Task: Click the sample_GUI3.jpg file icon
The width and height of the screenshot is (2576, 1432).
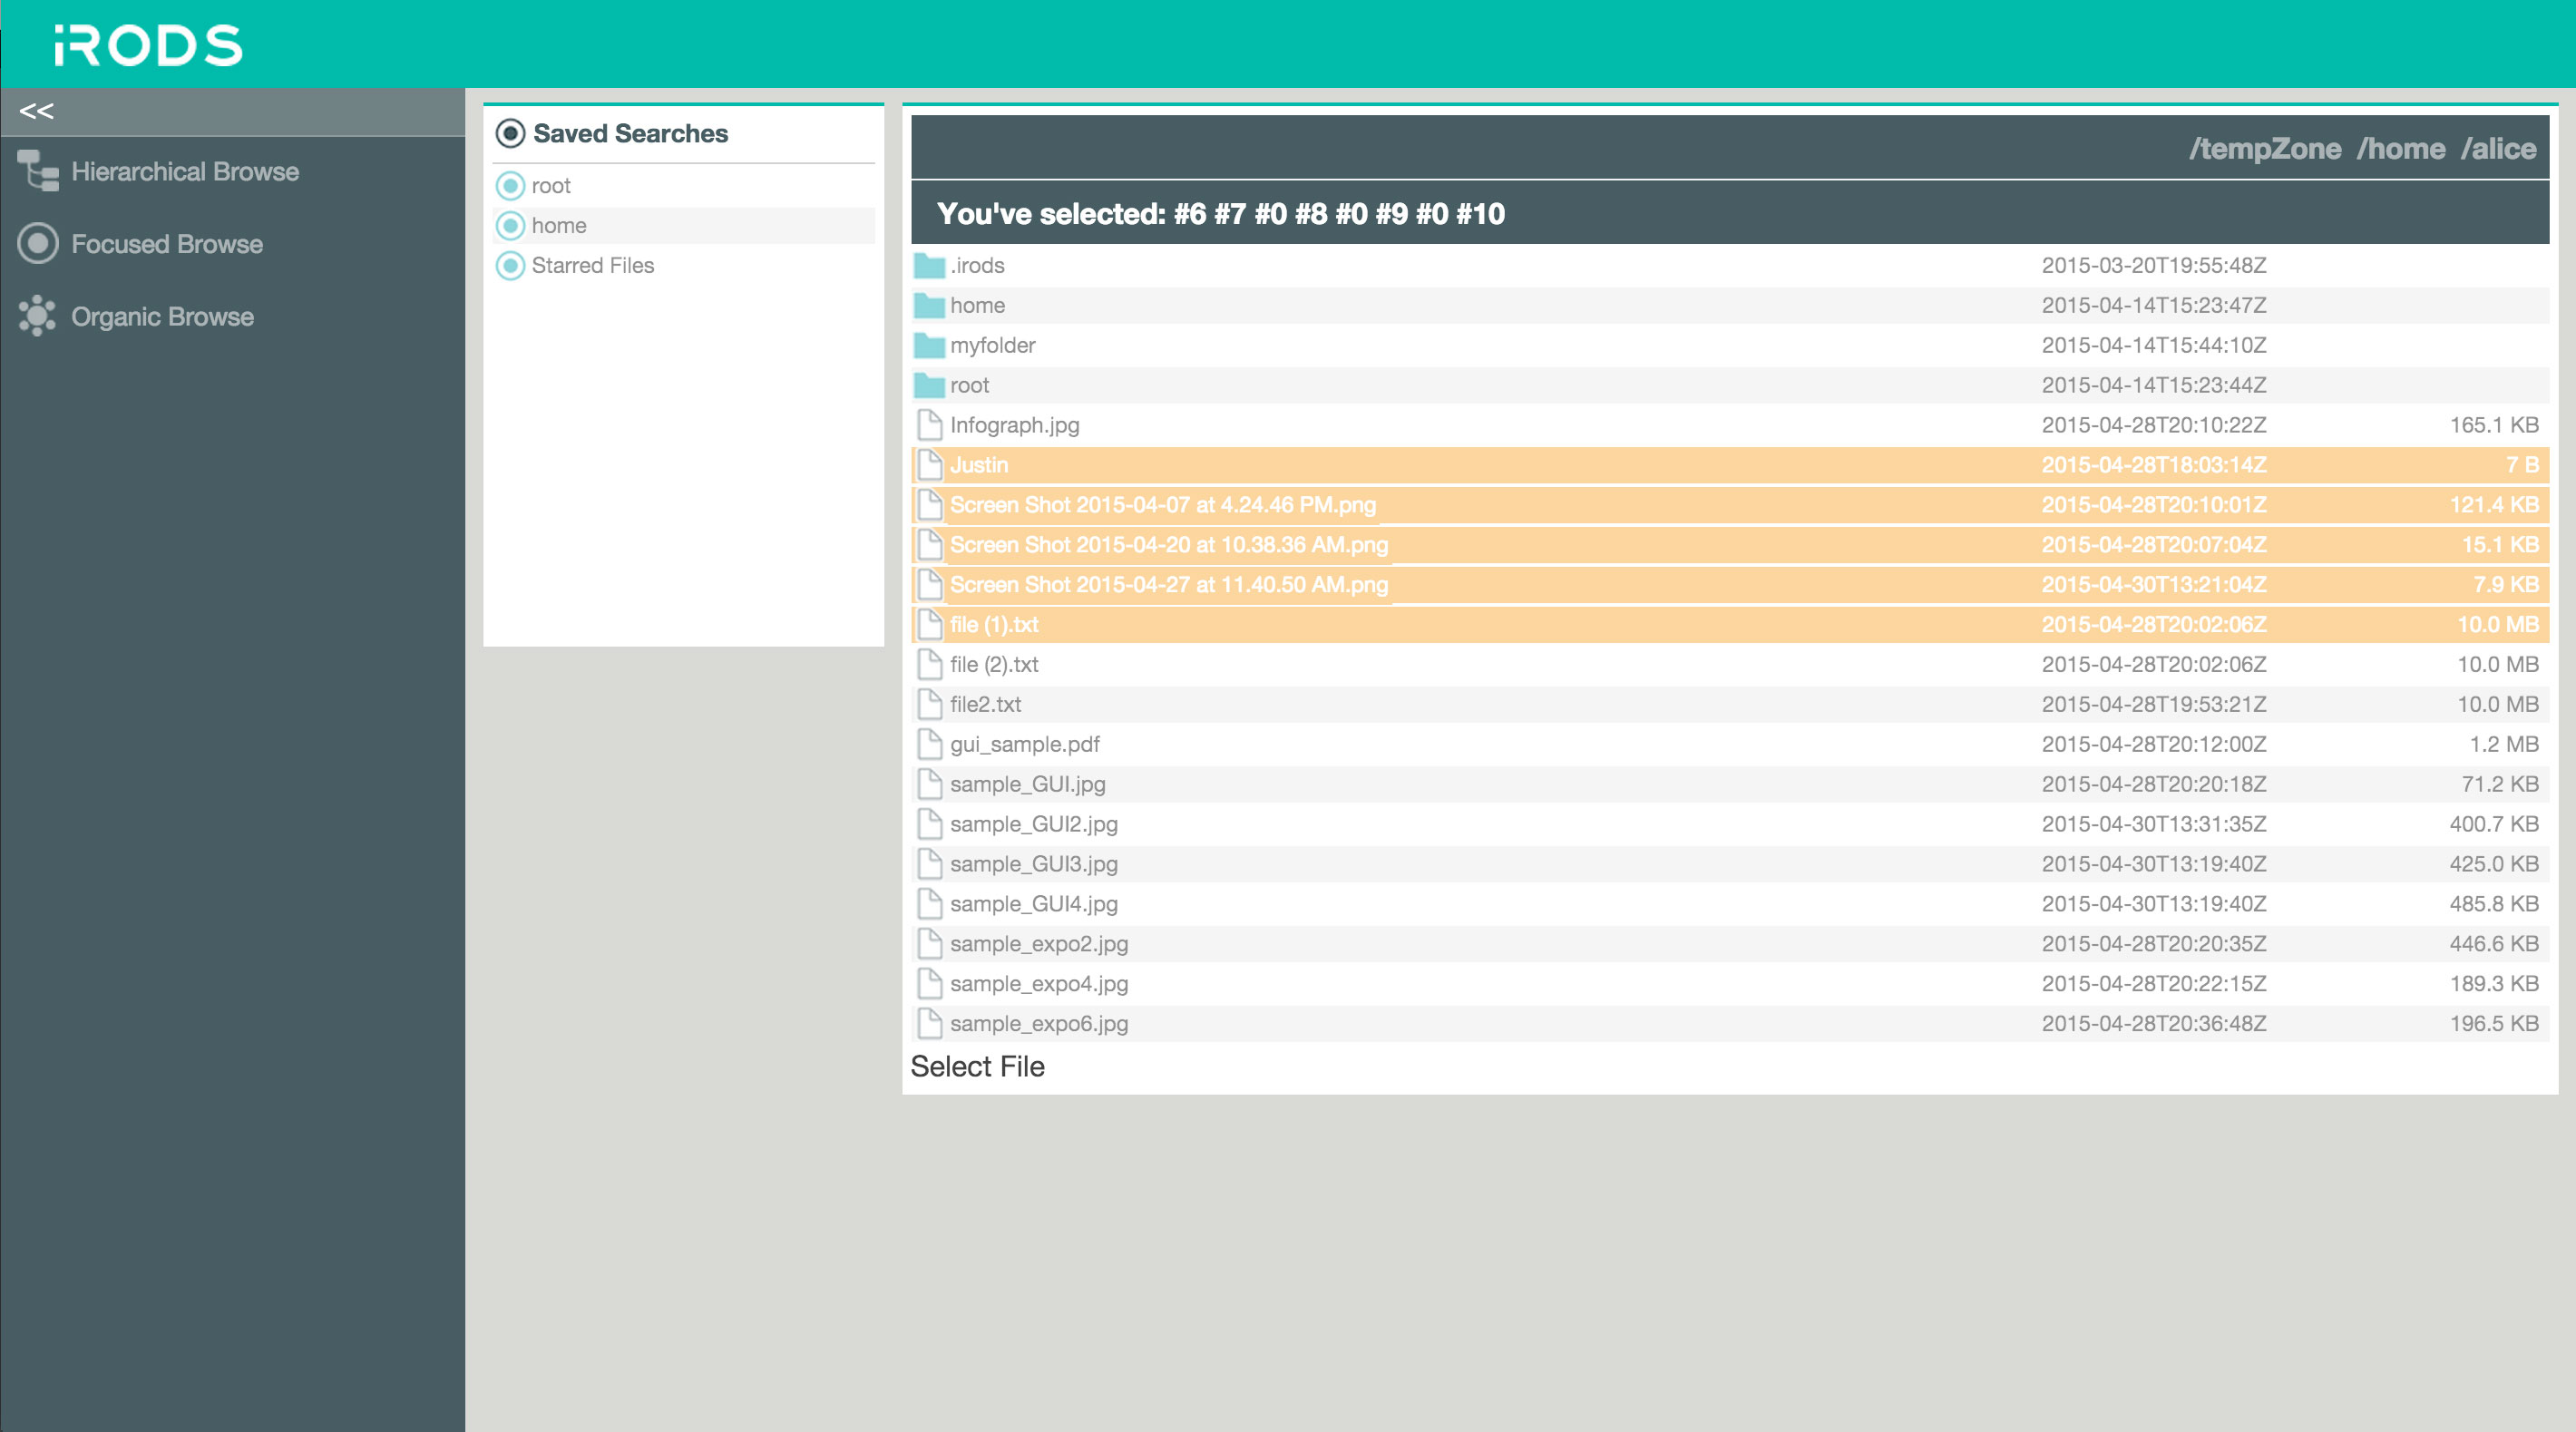Action: pos(929,865)
